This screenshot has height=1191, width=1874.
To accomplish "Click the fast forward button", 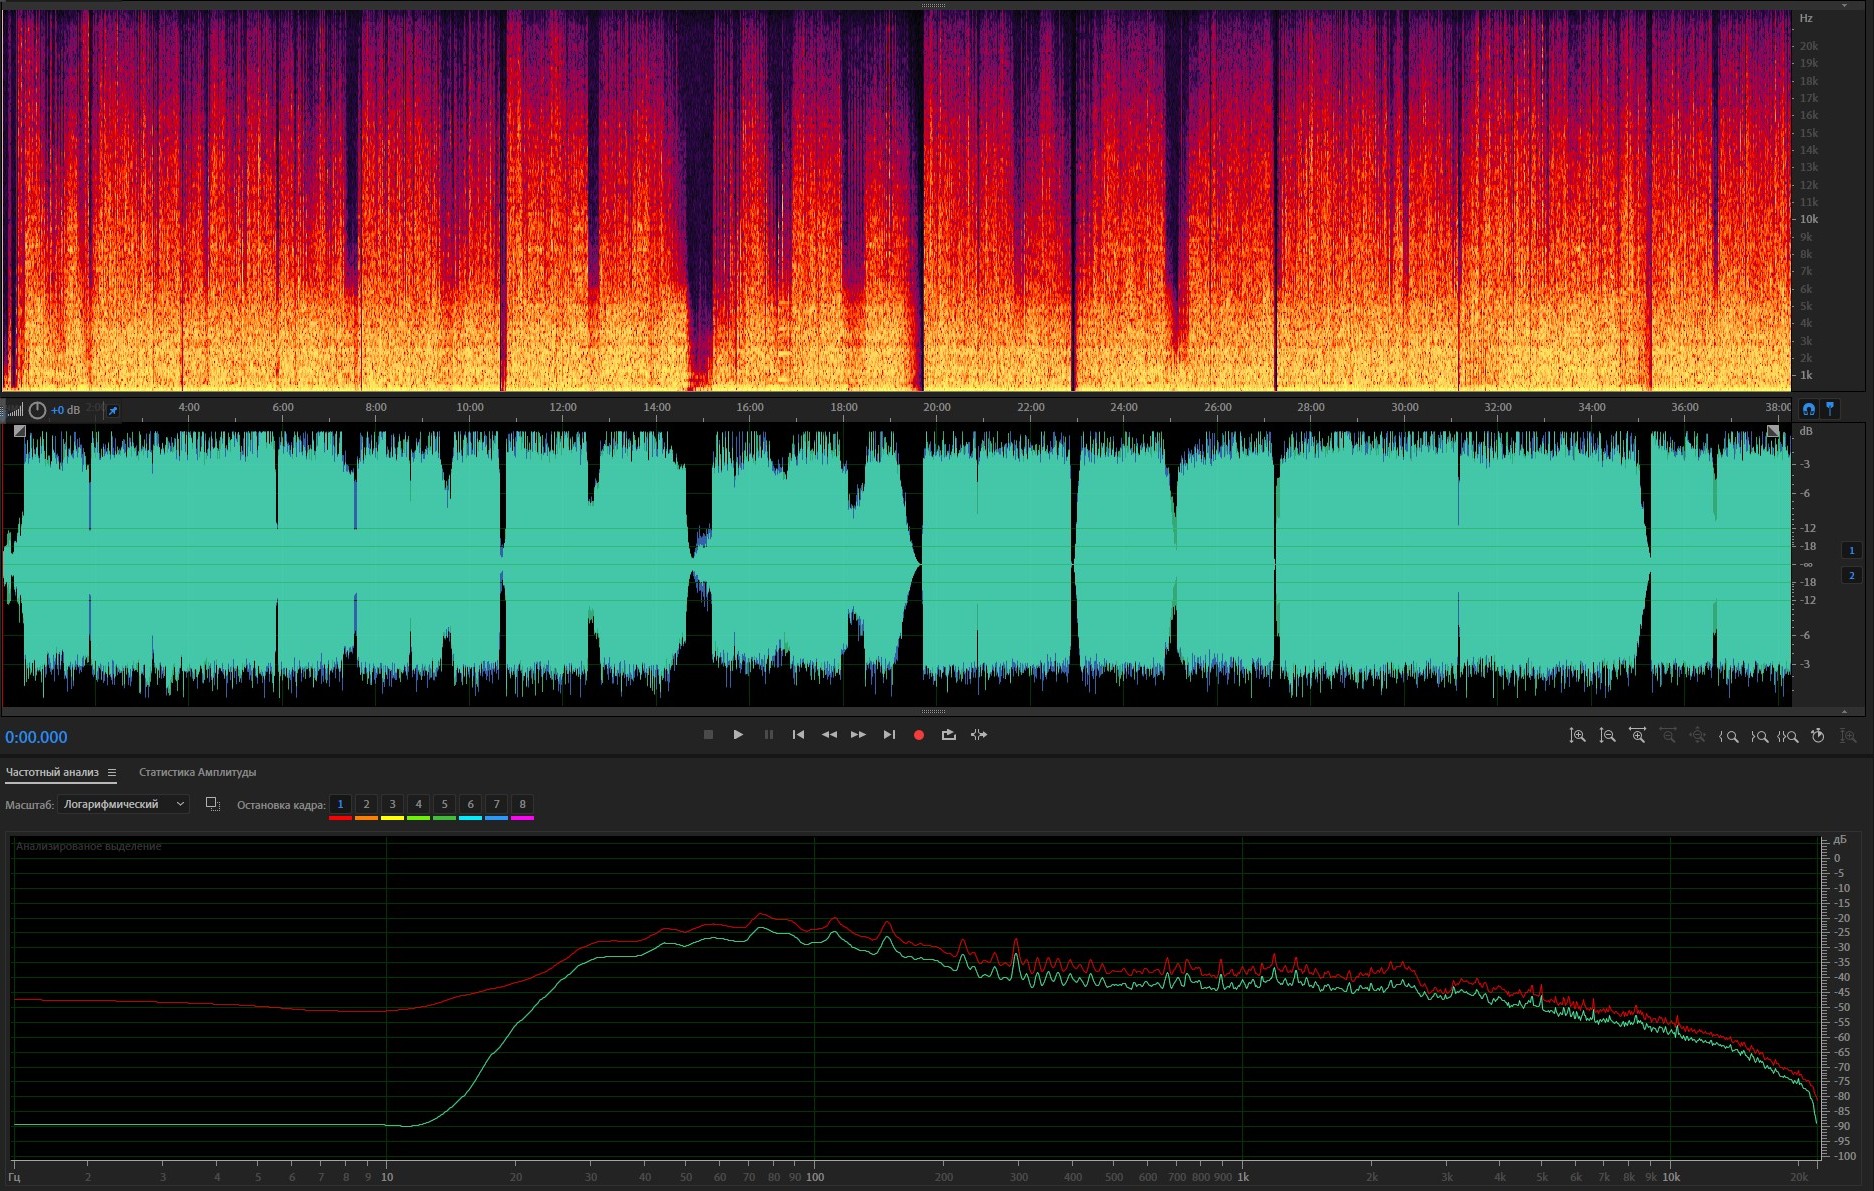I will click(858, 735).
